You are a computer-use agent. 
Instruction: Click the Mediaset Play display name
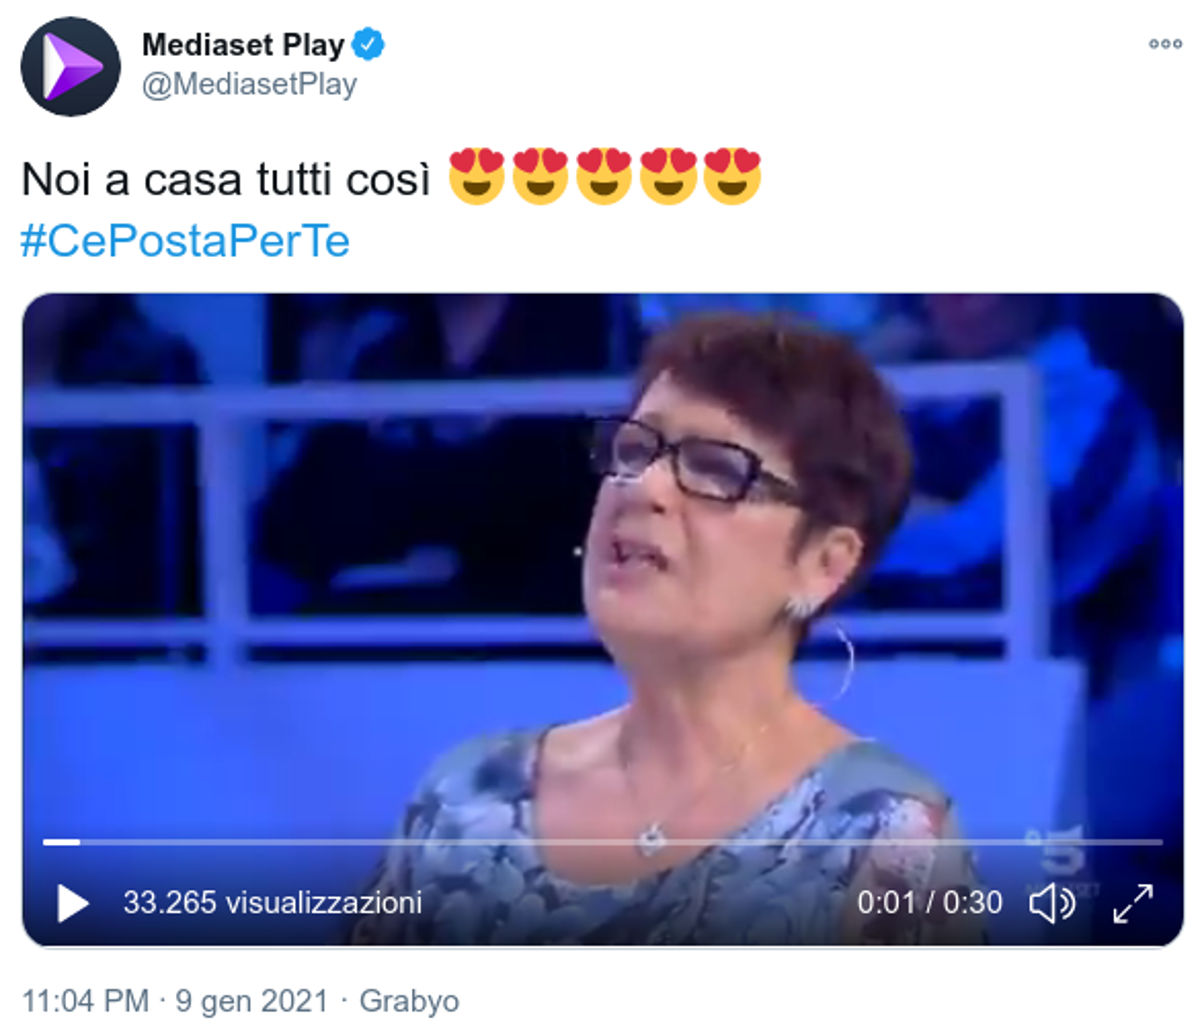(x=243, y=45)
